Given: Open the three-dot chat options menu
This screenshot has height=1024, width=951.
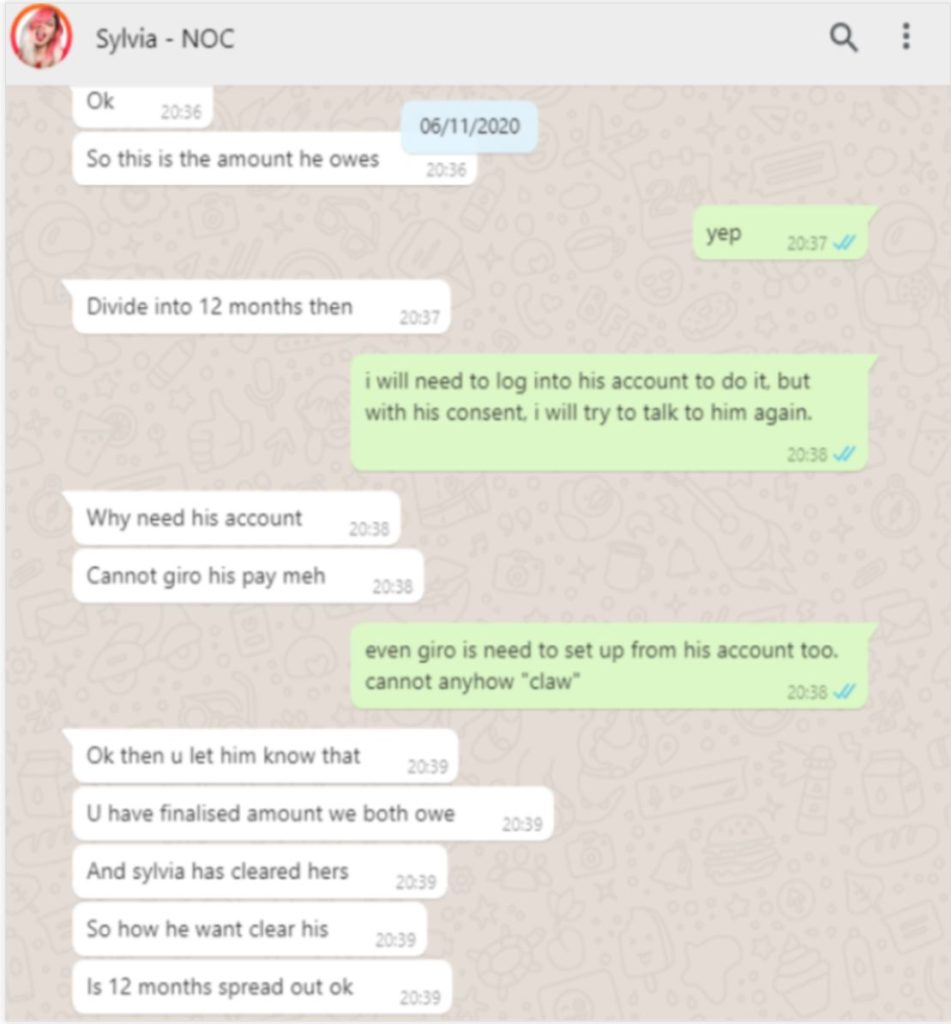Looking at the screenshot, I should coord(906,37).
